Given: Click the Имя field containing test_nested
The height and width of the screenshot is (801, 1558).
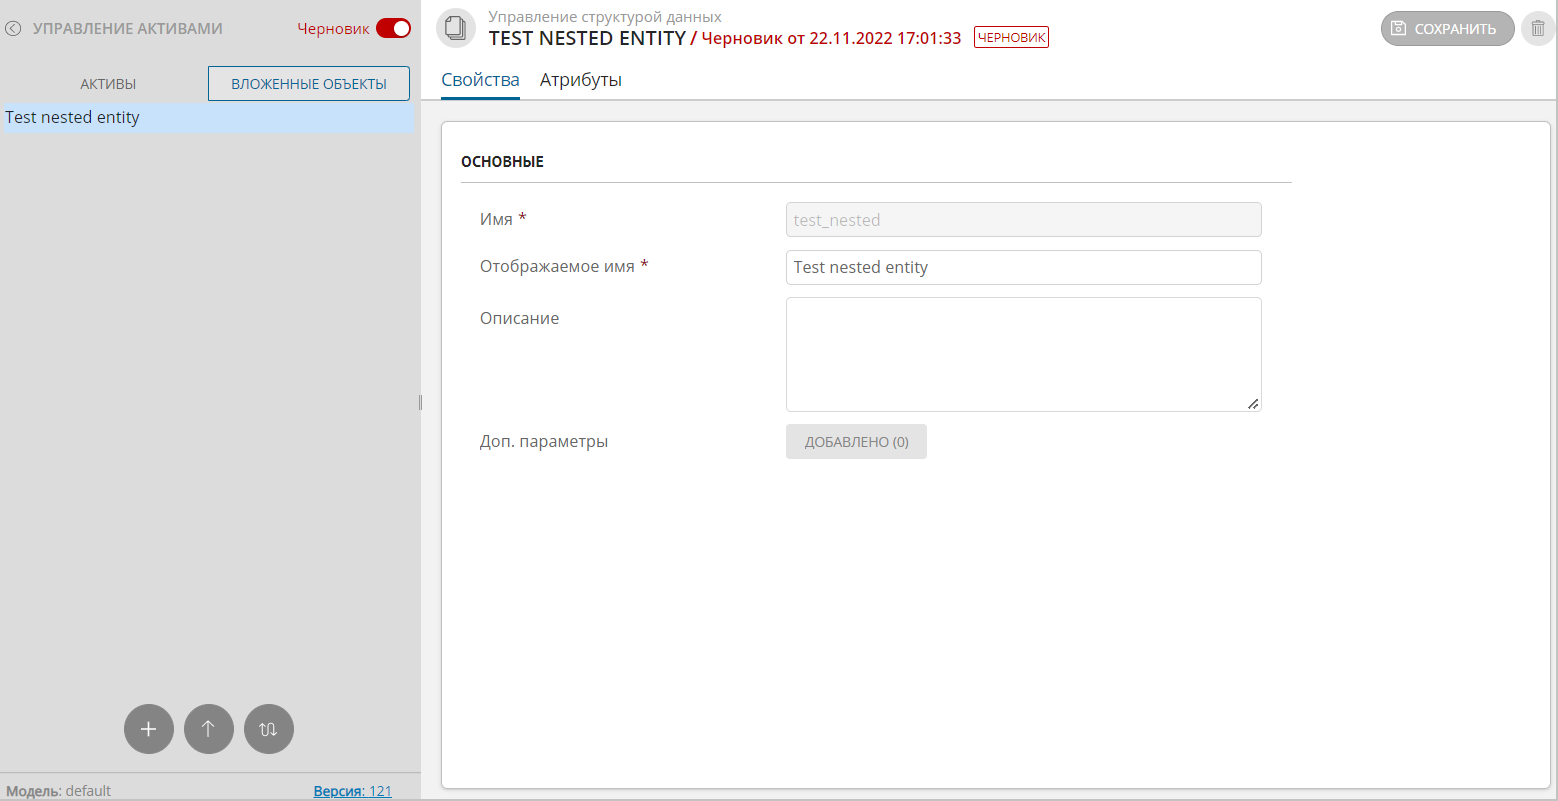Looking at the screenshot, I should pyautogui.click(x=1023, y=220).
